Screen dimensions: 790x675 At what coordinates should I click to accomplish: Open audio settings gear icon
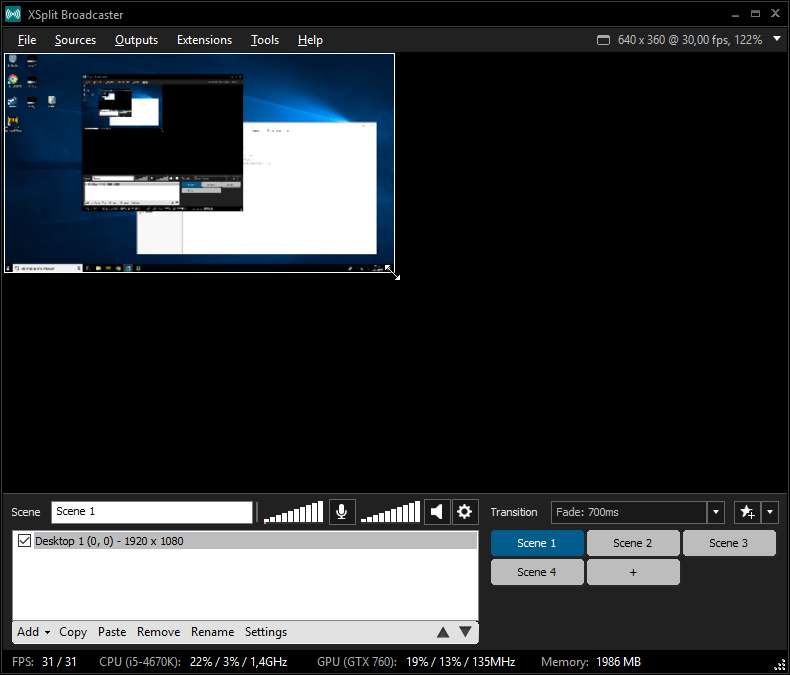click(464, 512)
